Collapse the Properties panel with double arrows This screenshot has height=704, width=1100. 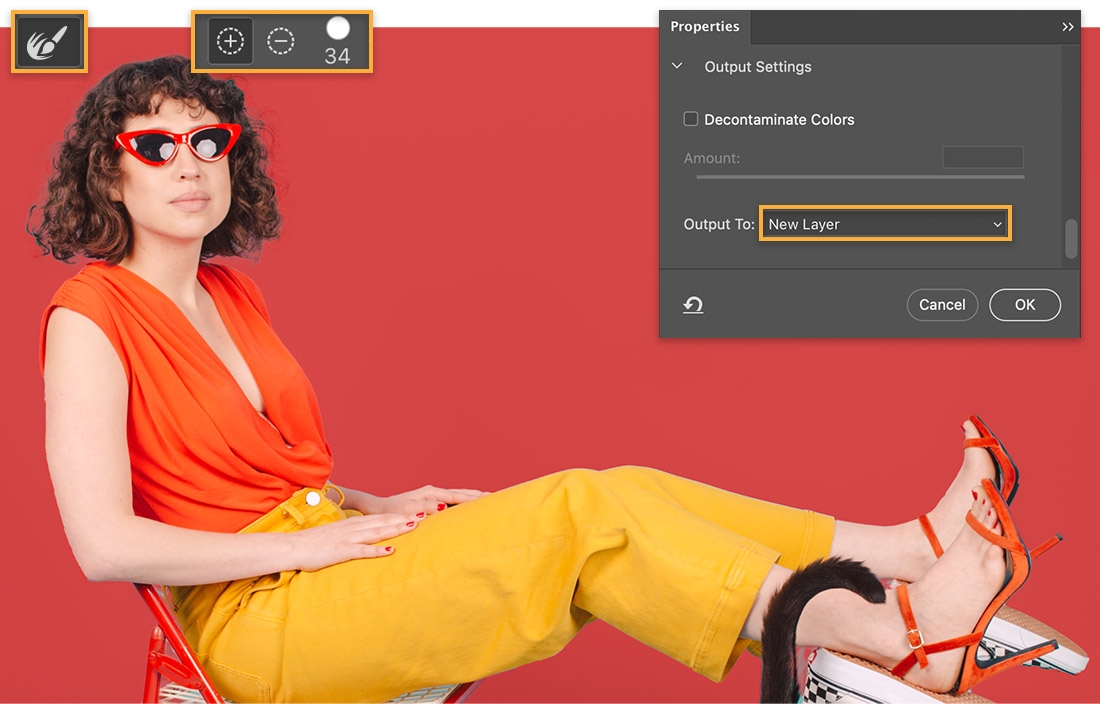(1067, 27)
